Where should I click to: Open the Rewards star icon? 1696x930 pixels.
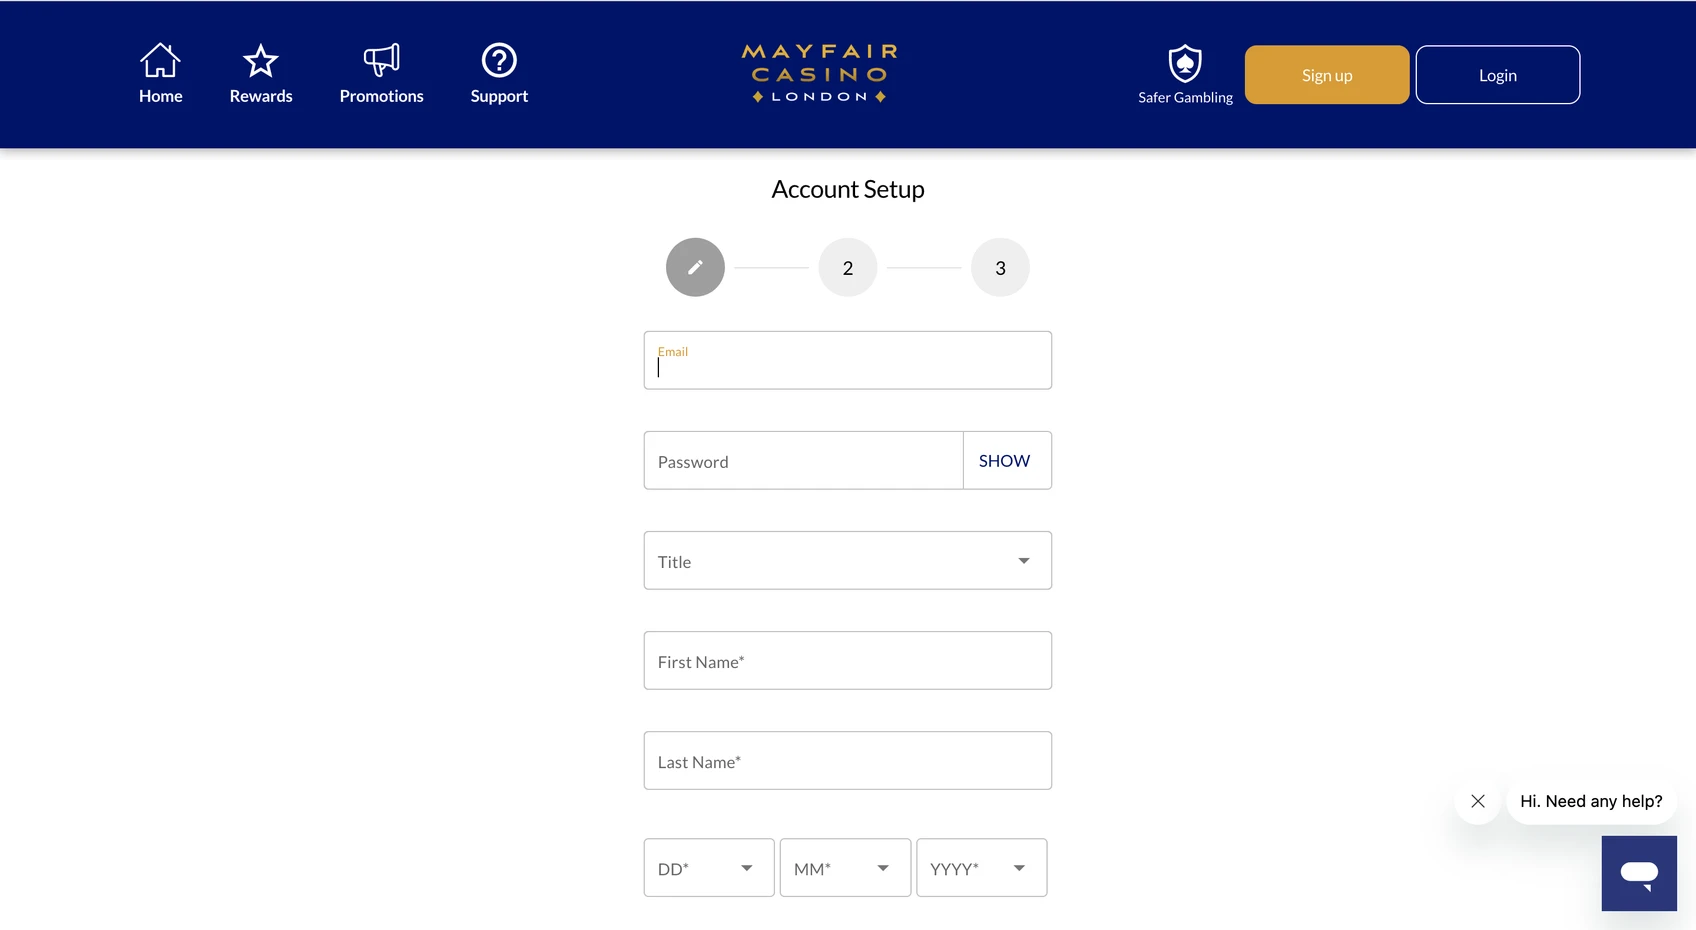click(x=261, y=61)
